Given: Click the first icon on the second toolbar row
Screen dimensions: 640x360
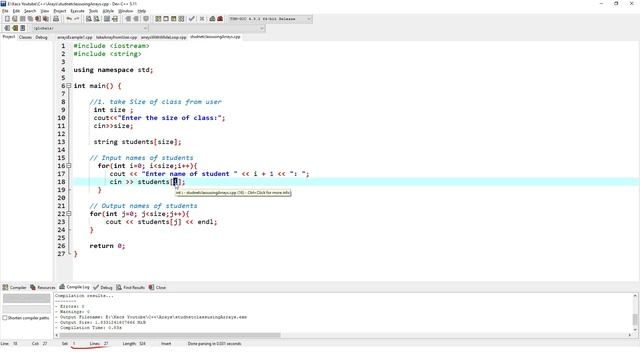Looking at the screenshot, I should click(x=7, y=28).
